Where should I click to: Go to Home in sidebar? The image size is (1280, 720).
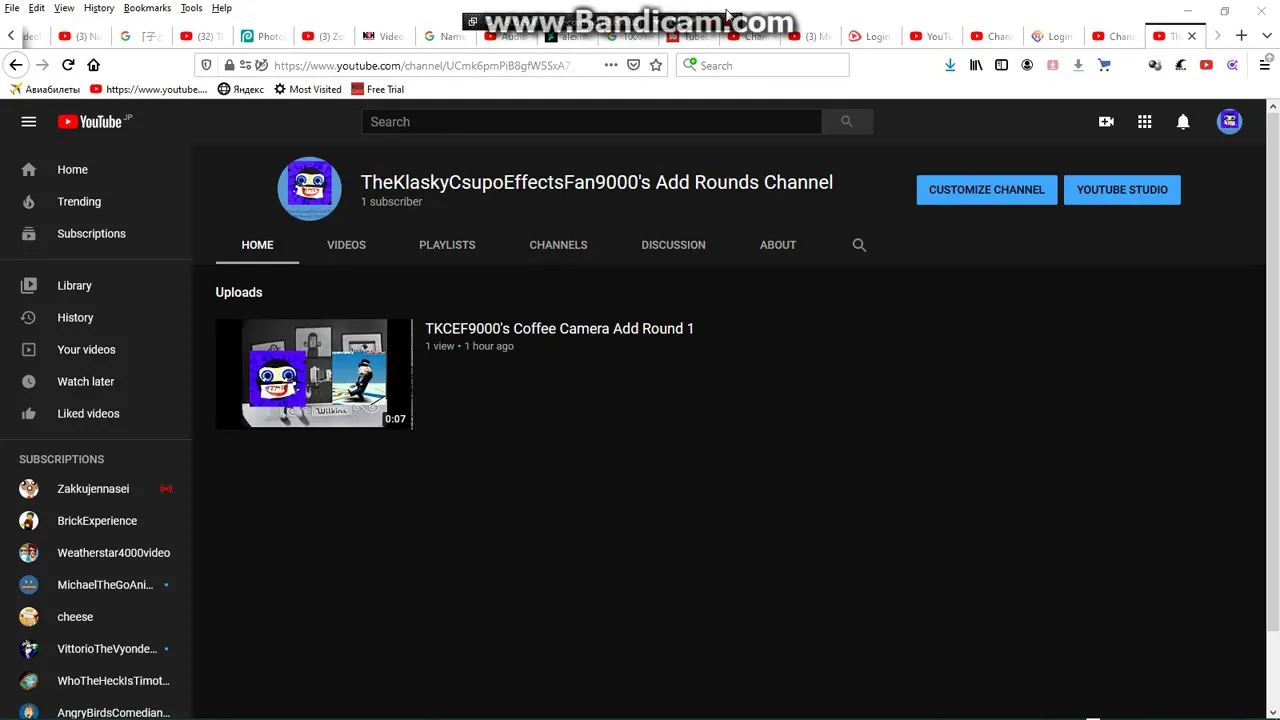(x=96, y=170)
